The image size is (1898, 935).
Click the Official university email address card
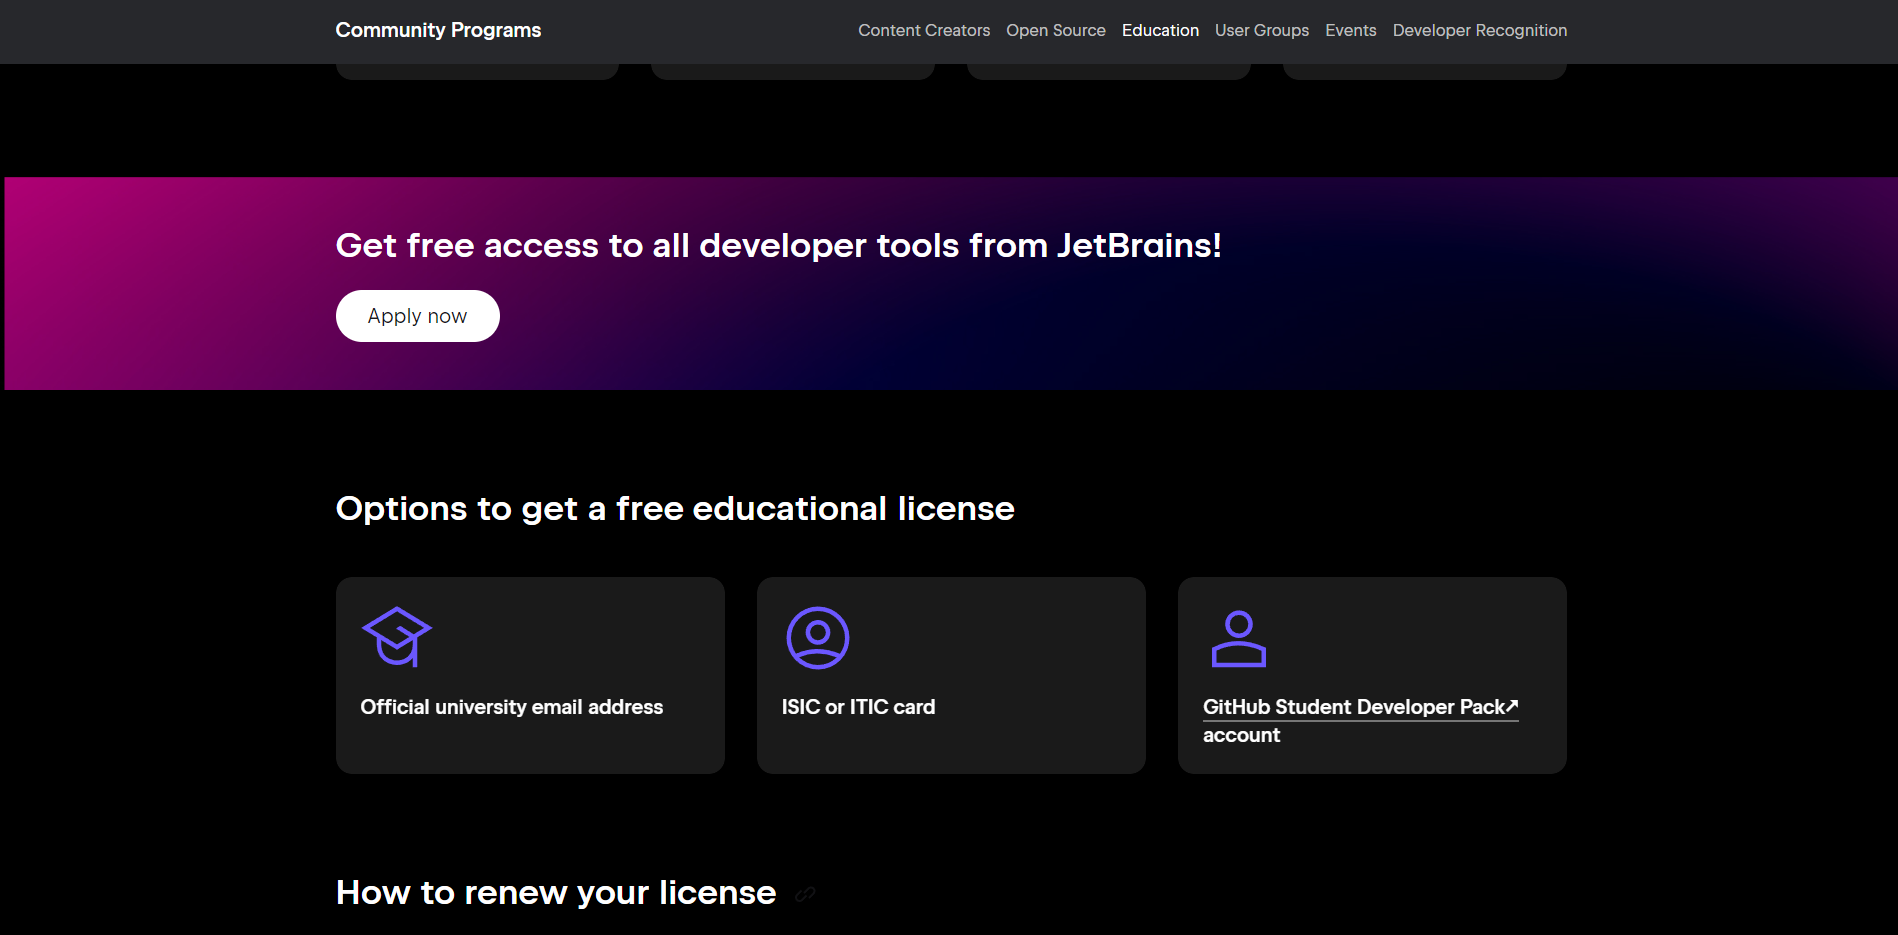(x=530, y=675)
